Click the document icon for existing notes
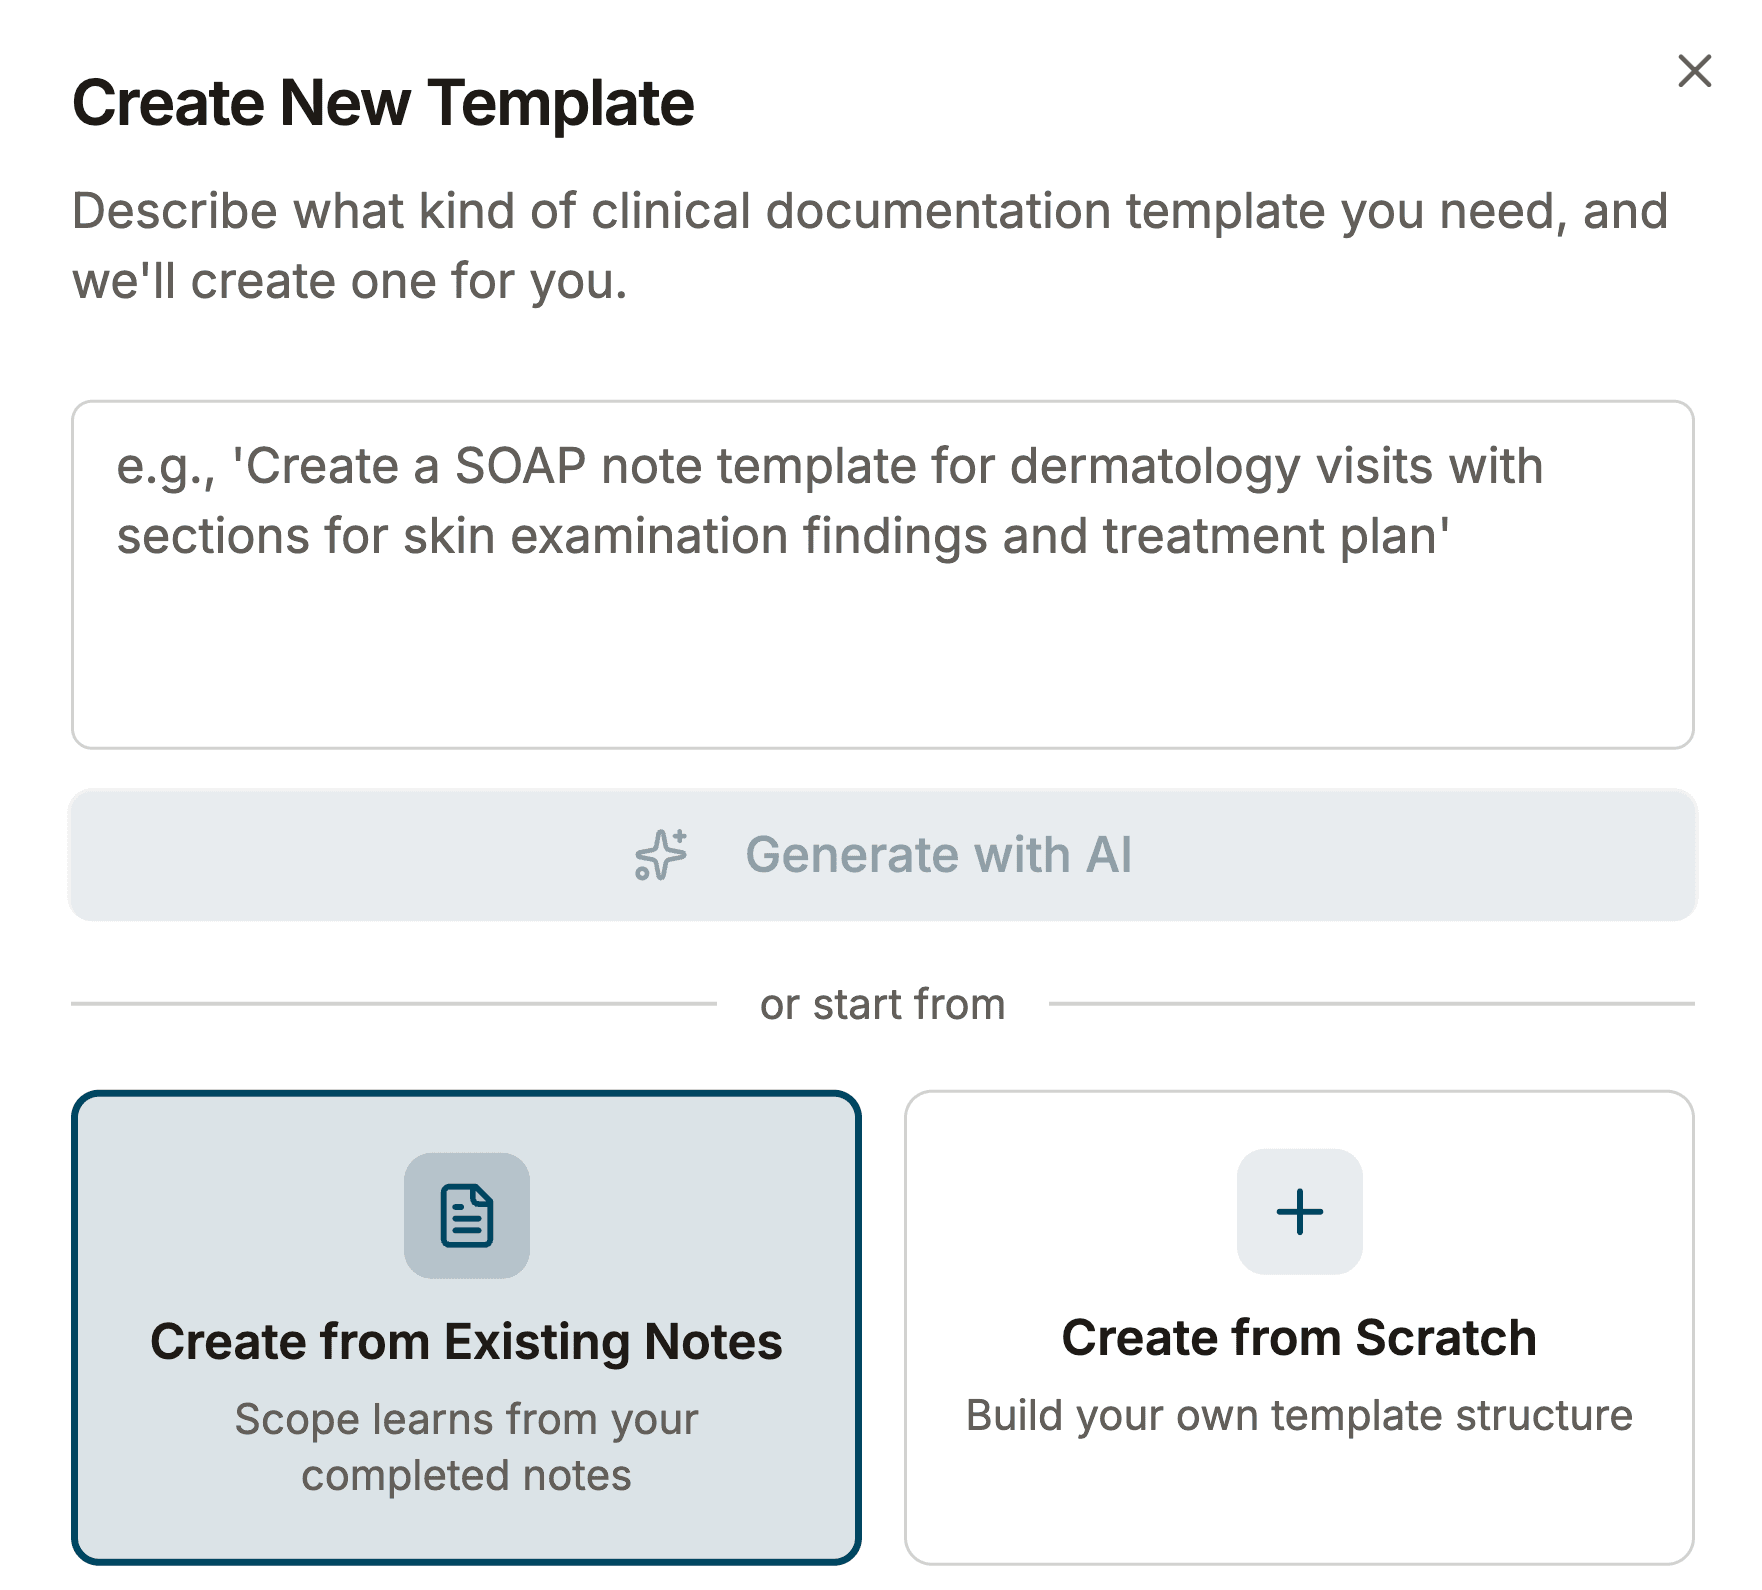This screenshot has height=1590, width=1762. click(467, 1215)
